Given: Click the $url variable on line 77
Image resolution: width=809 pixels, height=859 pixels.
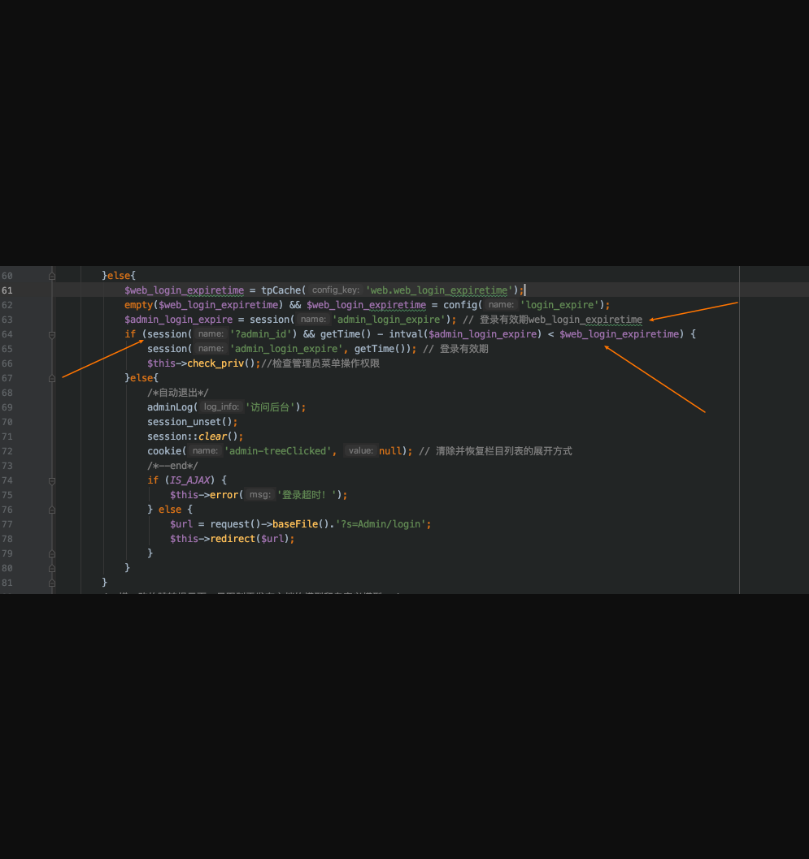Looking at the screenshot, I should (x=181, y=524).
